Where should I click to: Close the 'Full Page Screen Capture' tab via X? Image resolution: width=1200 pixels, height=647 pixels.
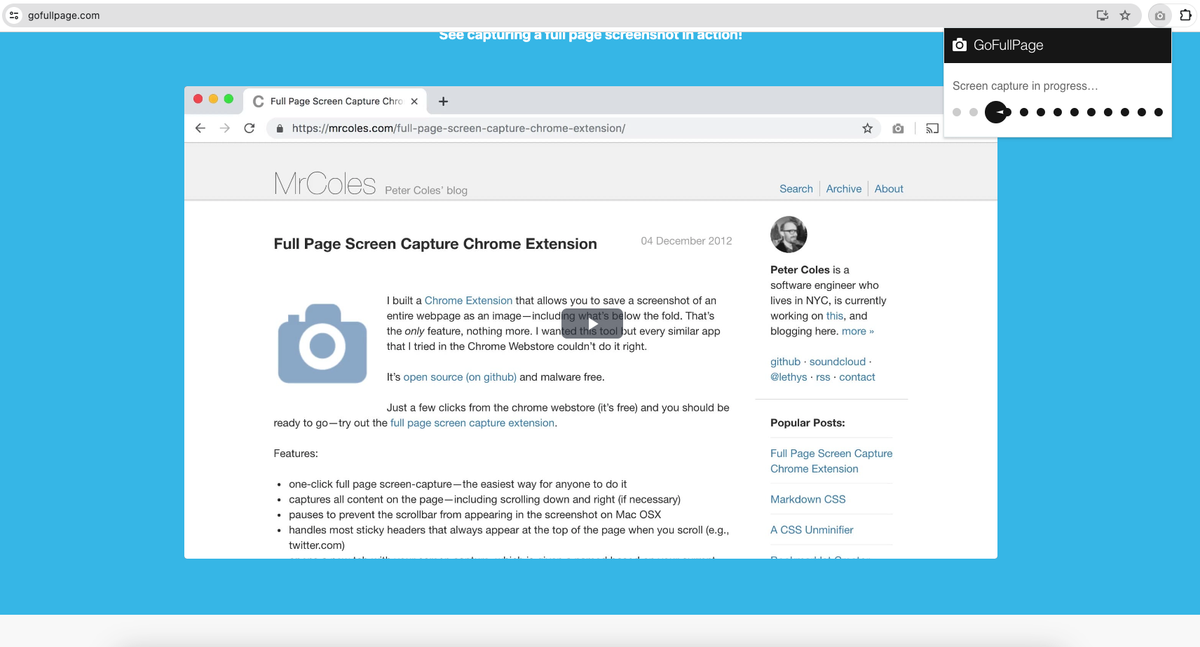click(414, 101)
